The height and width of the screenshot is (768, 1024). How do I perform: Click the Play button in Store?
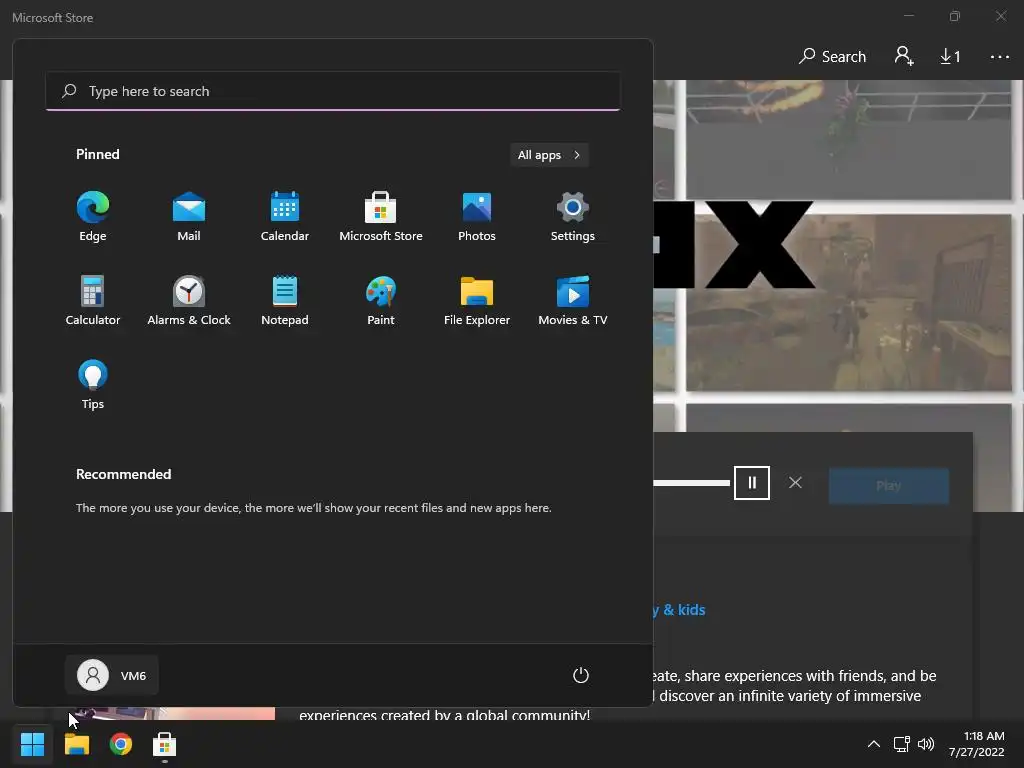[x=888, y=485]
